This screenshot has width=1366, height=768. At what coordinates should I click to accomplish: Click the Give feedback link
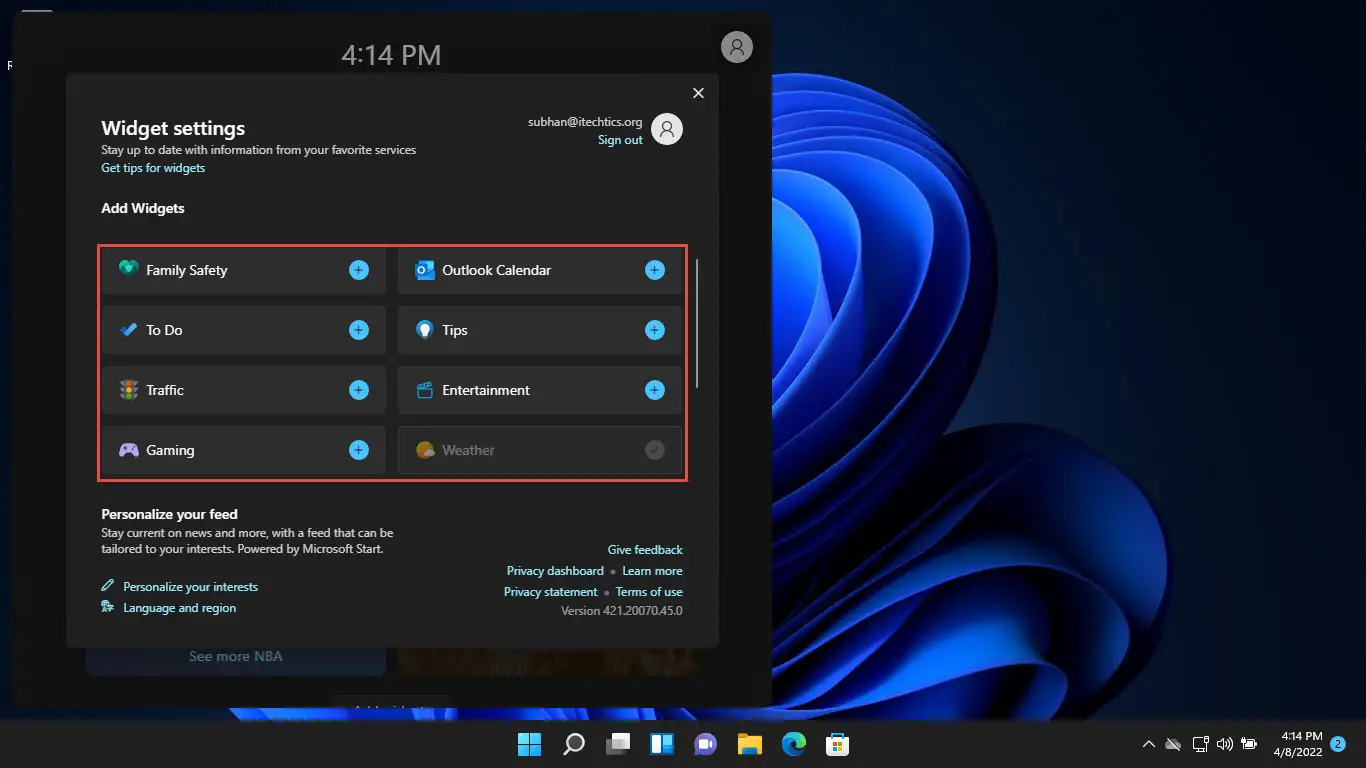pos(645,550)
